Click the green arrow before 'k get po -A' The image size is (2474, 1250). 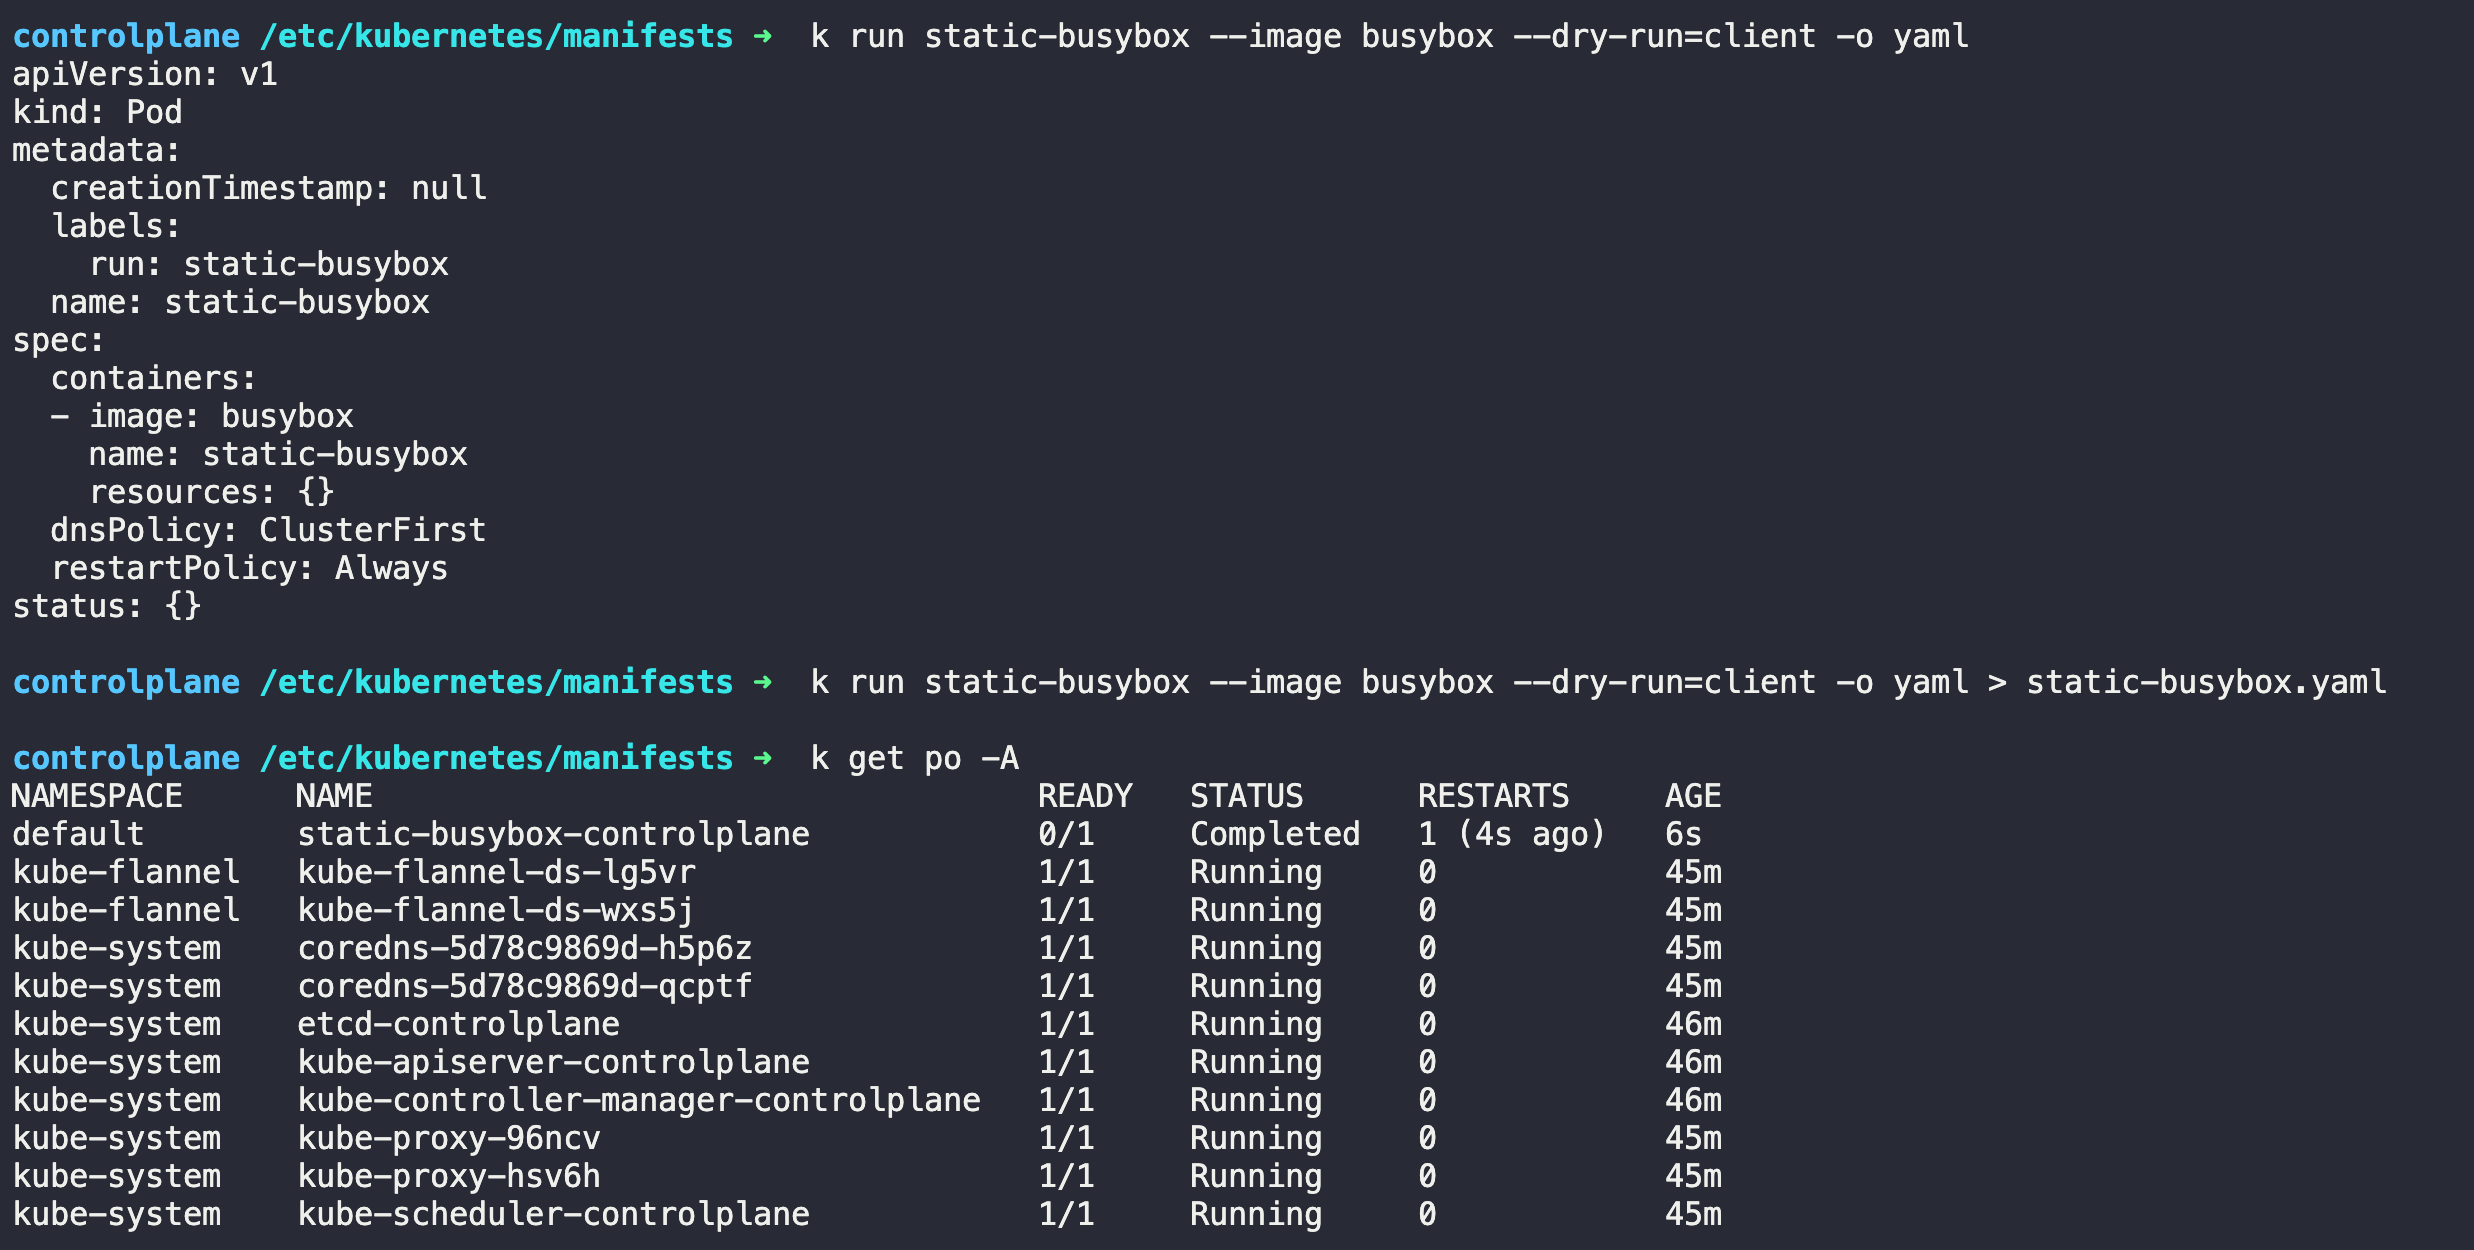(762, 758)
